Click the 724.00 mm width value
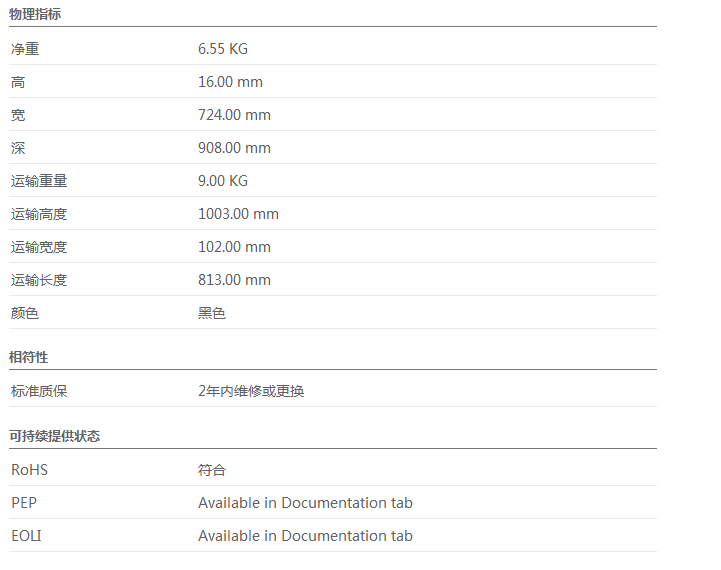The width and height of the screenshot is (721, 570). click(234, 115)
